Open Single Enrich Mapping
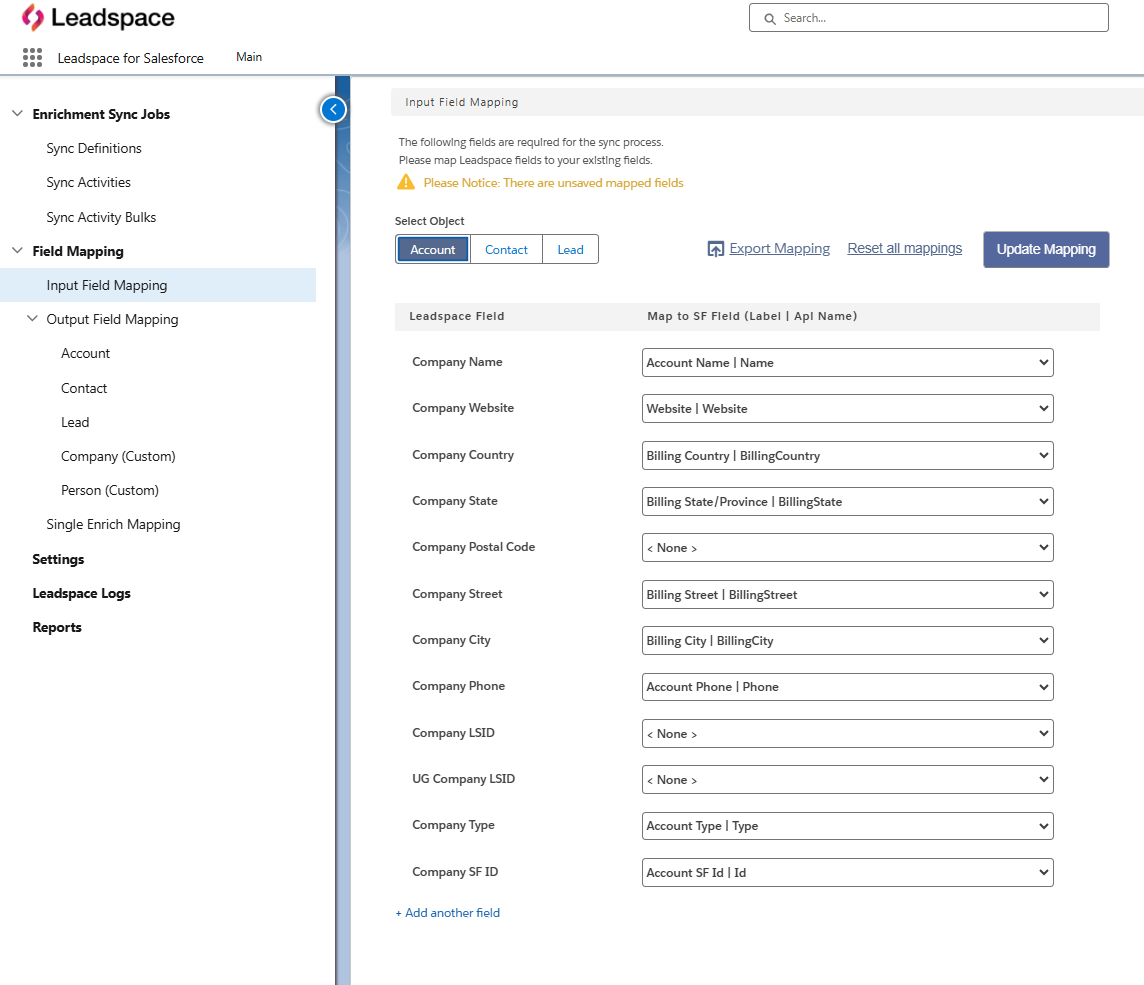The image size is (1144, 985). tap(113, 525)
